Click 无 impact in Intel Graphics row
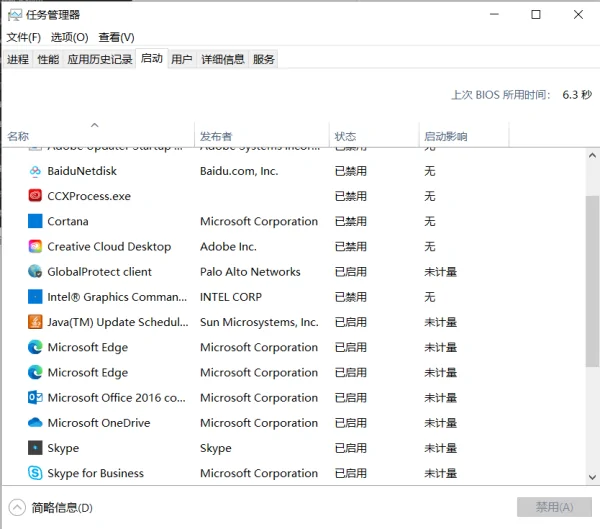The image size is (600, 529). (430, 297)
